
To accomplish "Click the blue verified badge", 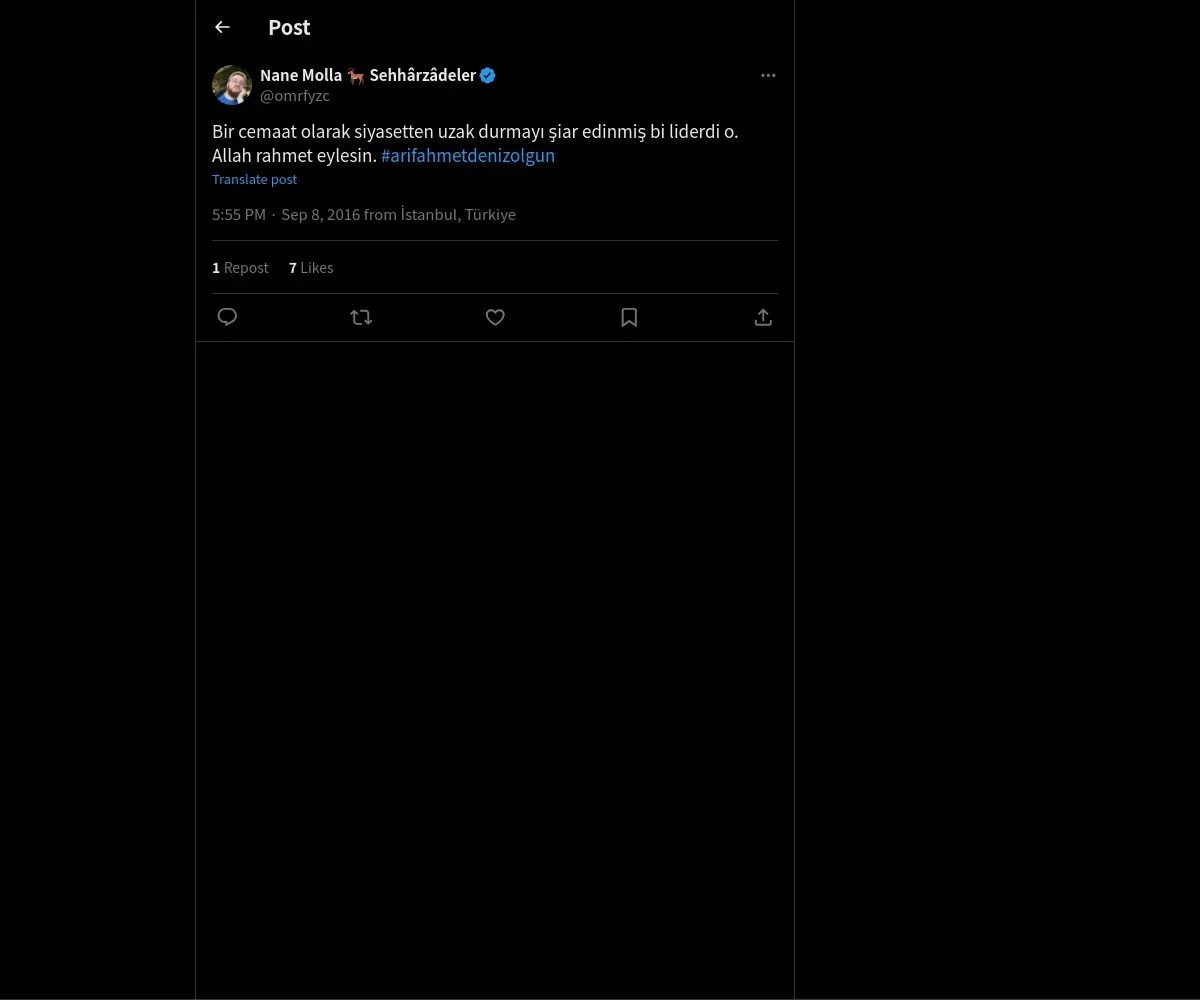I will [x=488, y=75].
